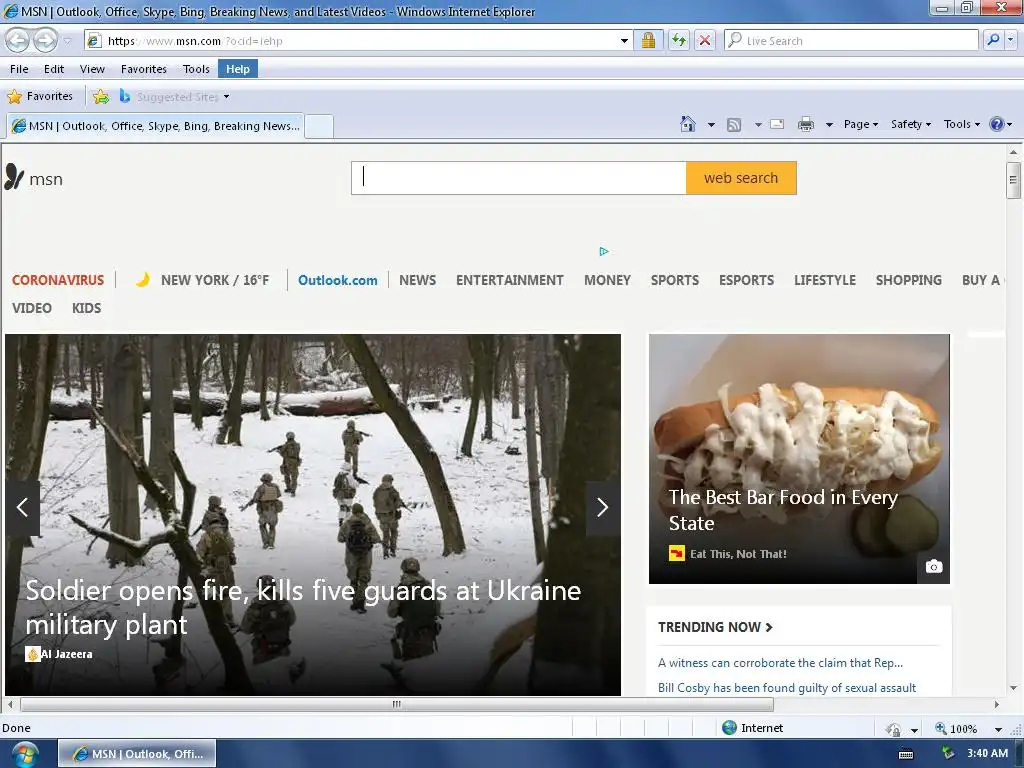The height and width of the screenshot is (768, 1024).
Task: Refresh the page with green arrows icon
Action: tap(679, 40)
